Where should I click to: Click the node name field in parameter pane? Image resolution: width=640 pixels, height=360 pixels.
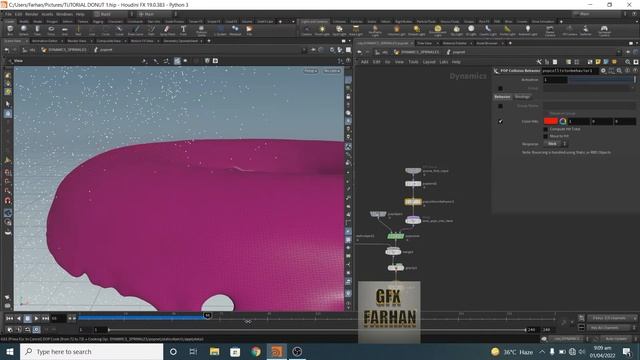coord(570,71)
